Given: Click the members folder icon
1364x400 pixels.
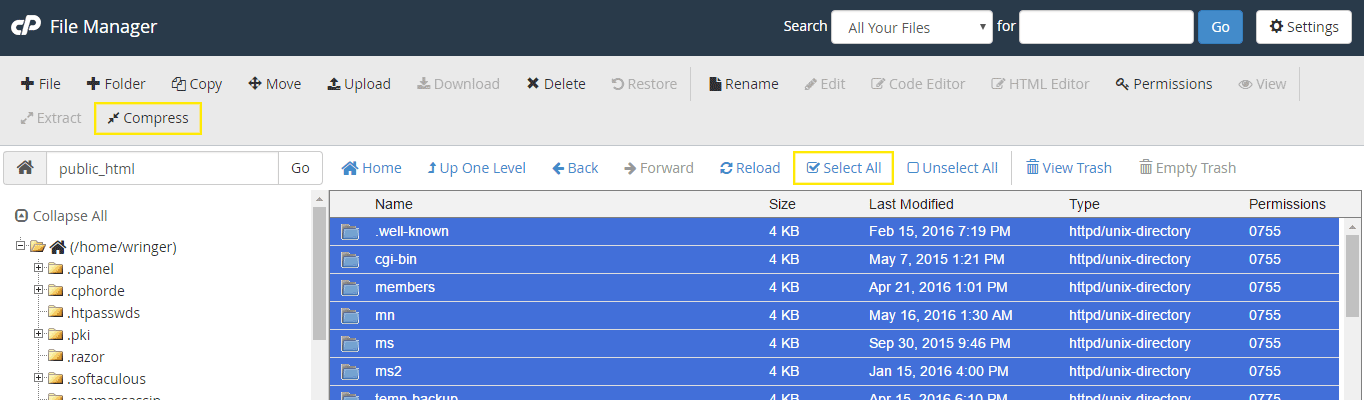Looking at the screenshot, I should pos(350,287).
